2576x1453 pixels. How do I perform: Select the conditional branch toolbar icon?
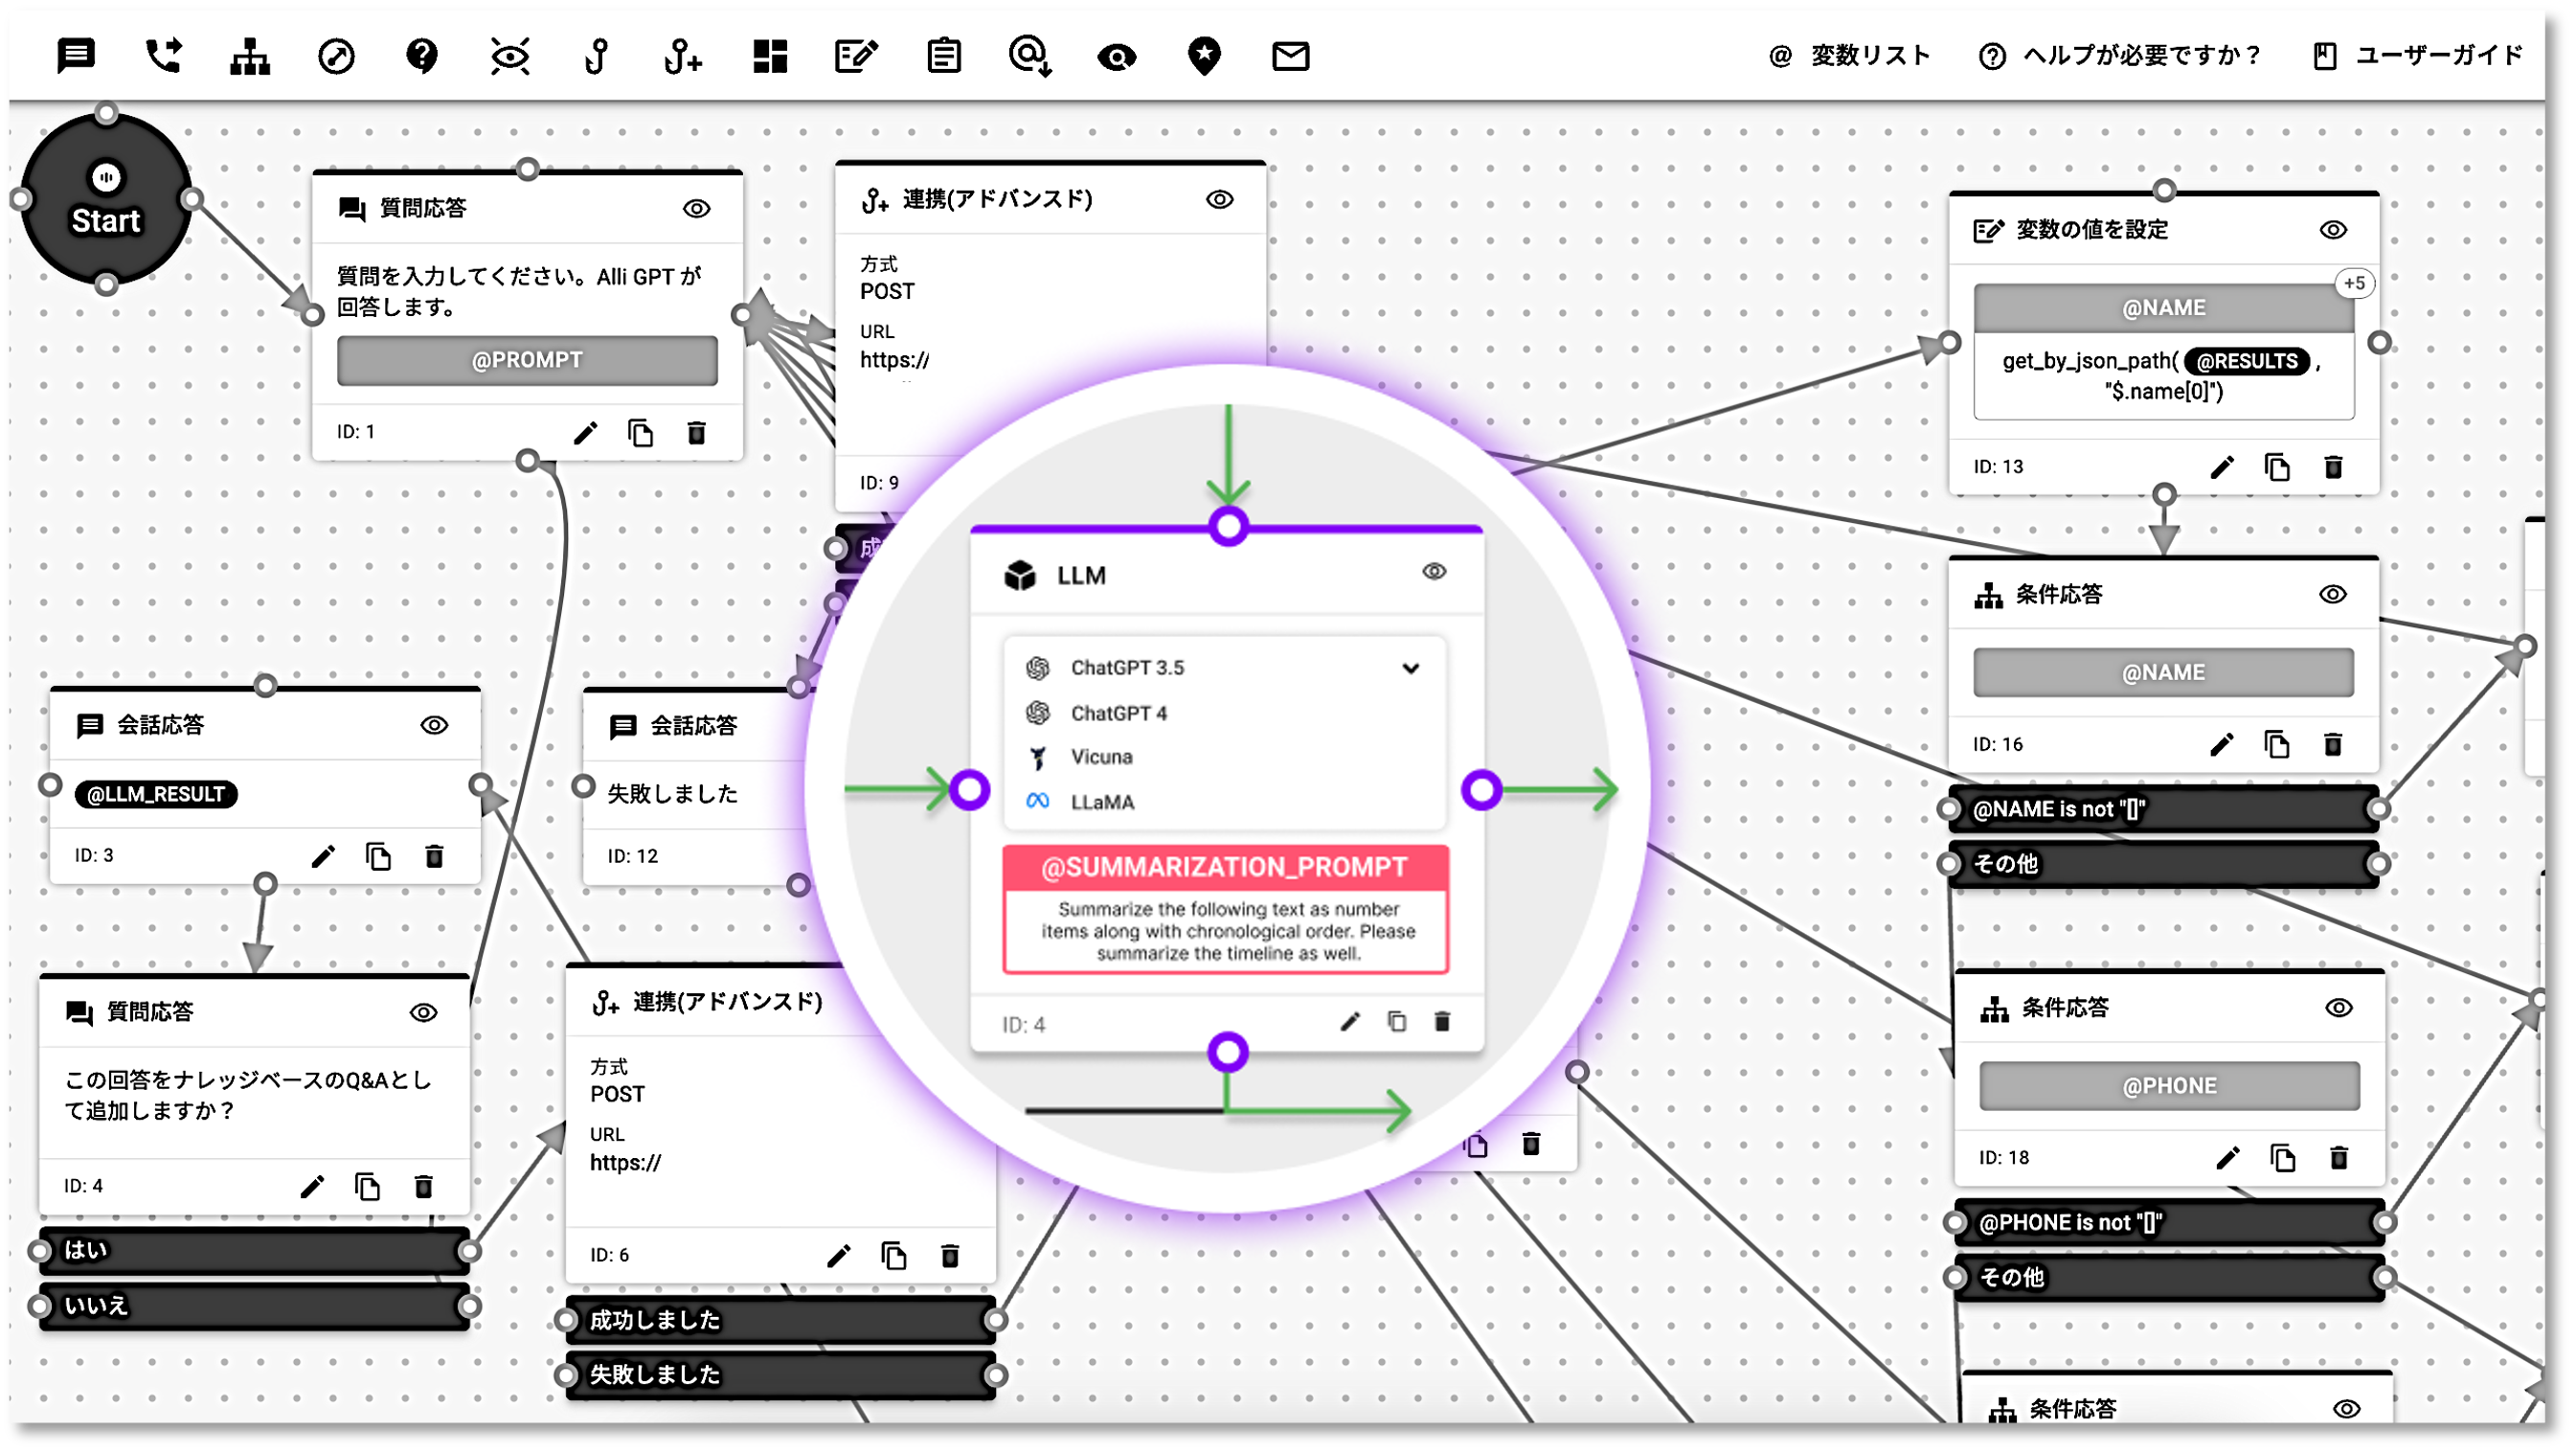coord(249,56)
